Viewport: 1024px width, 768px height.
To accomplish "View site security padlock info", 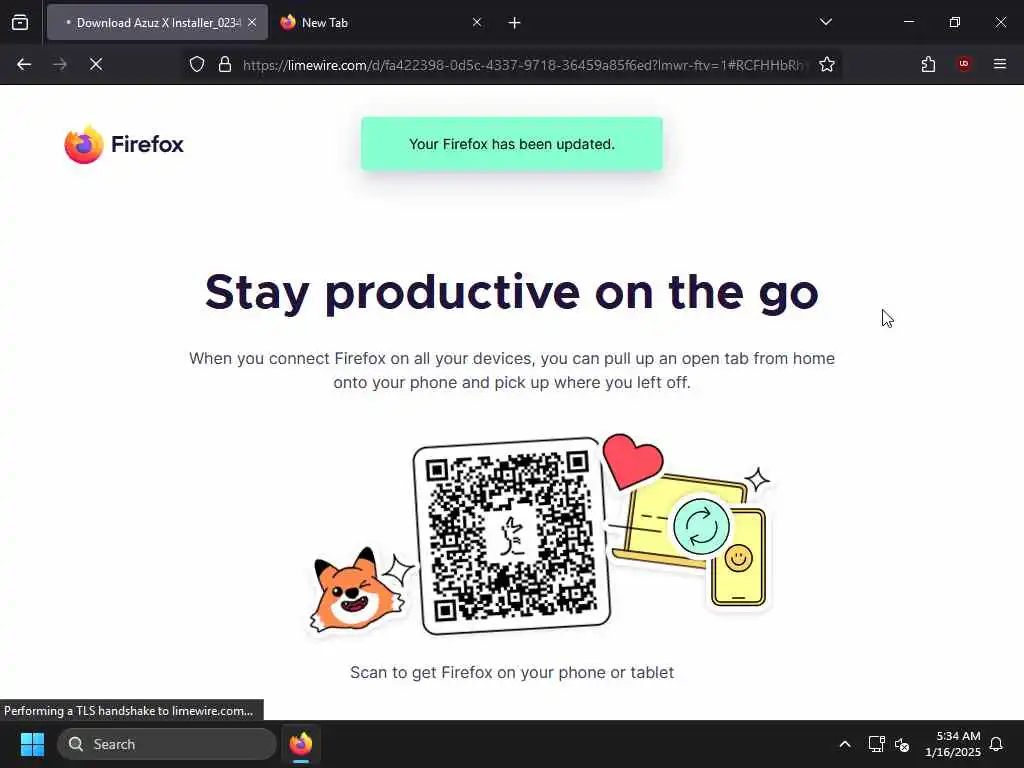I will (x=225, y=64).
